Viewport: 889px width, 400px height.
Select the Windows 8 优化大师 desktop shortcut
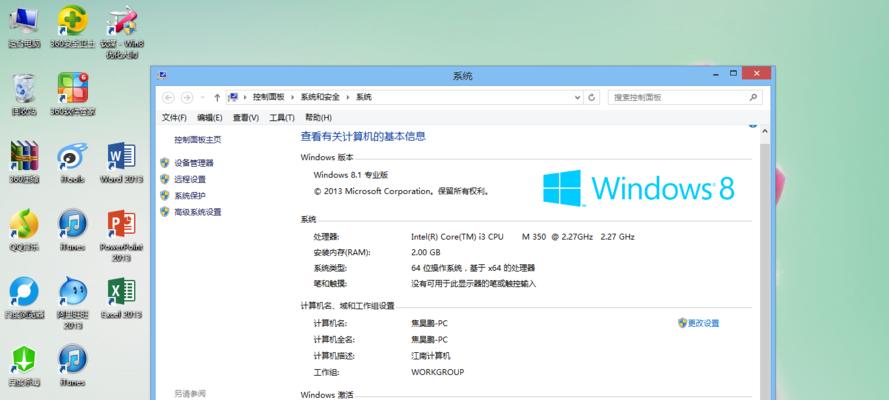pos(121,32)
